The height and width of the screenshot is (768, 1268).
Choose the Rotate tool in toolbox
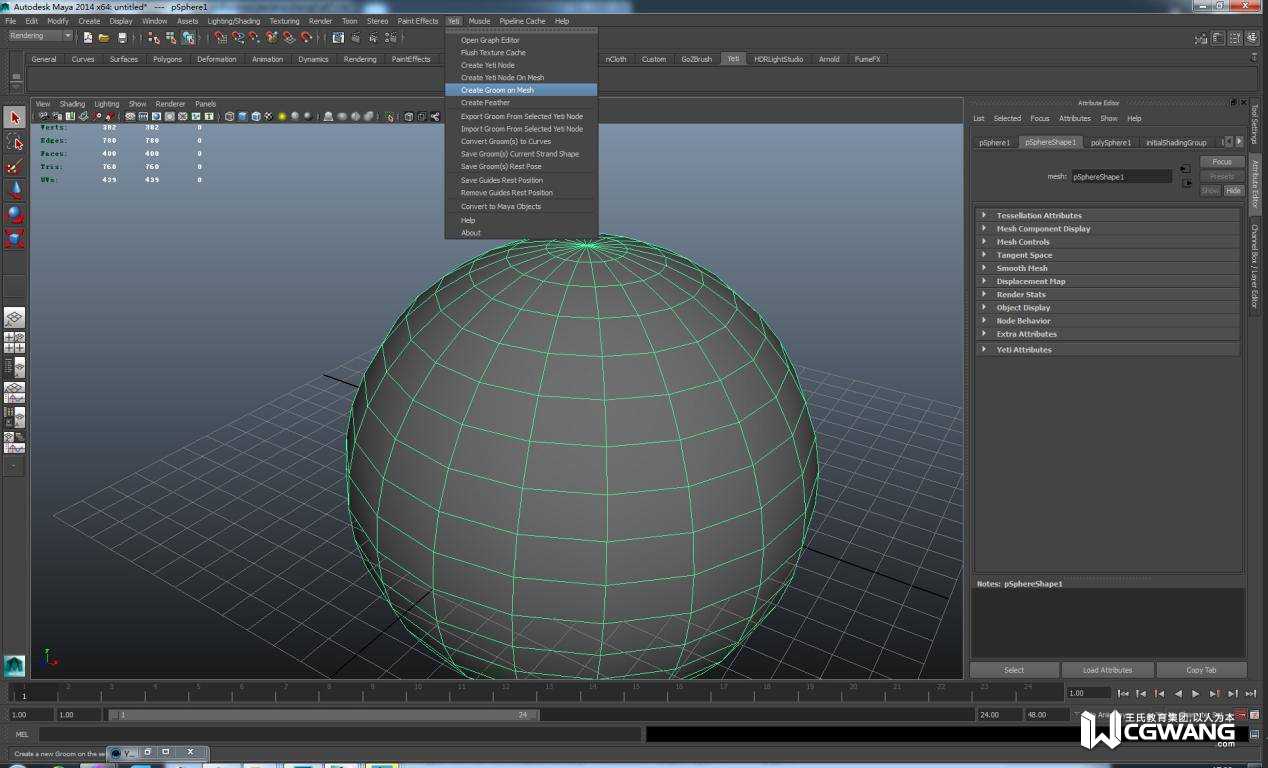coord(14,214)
